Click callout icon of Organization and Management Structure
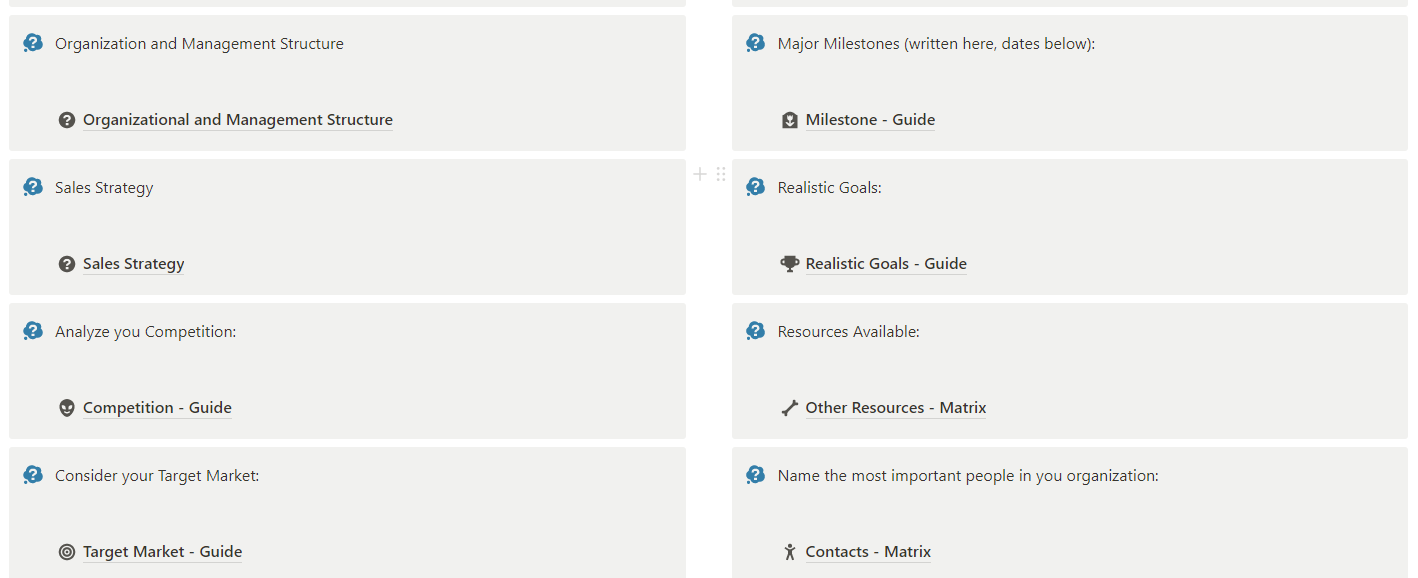Image resolution: width=1418 pixels, height=578 pixels. [33, 43]
